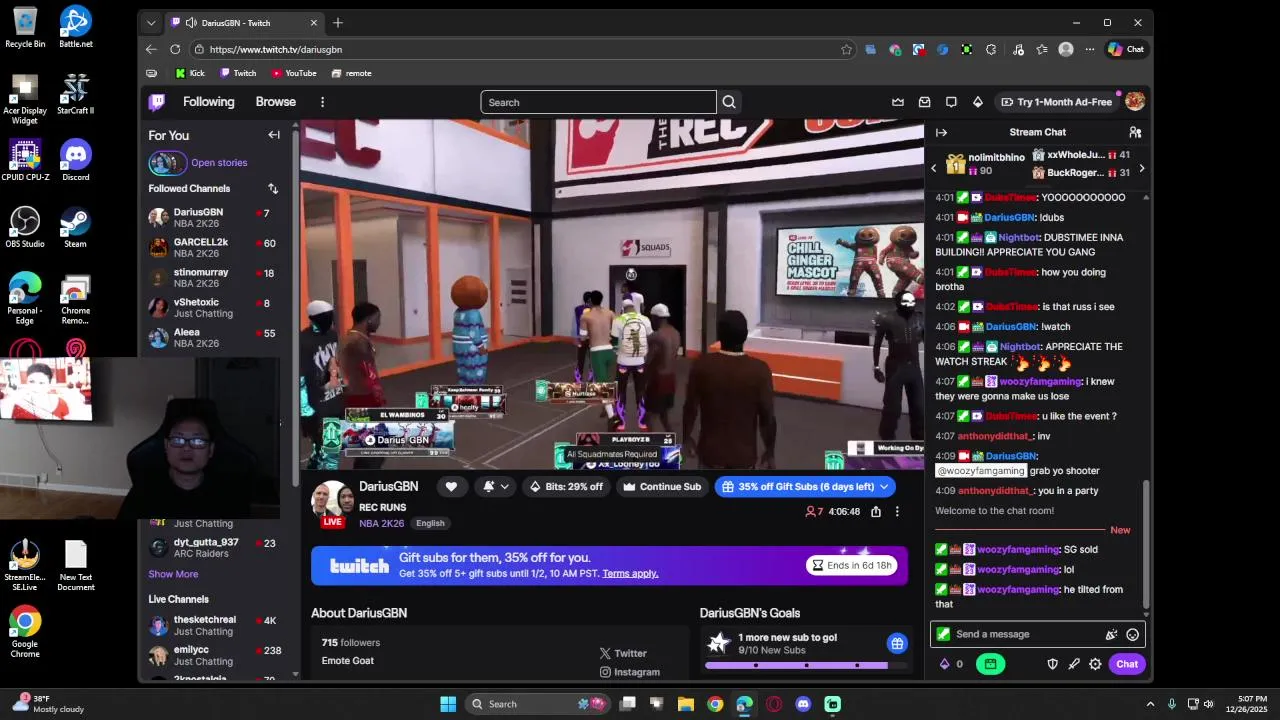Refresh the browser page

coord(175,49)
